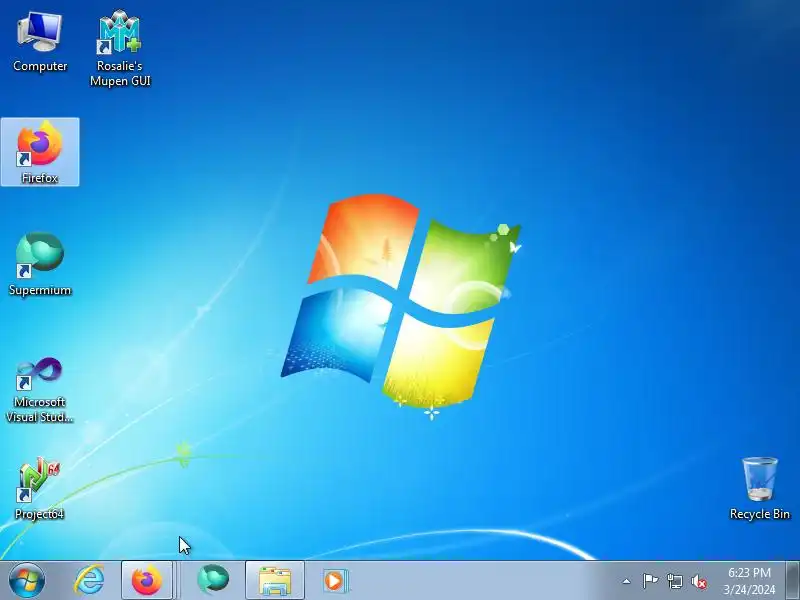Open Supermium from the taskbar

[x=213, y=581]
